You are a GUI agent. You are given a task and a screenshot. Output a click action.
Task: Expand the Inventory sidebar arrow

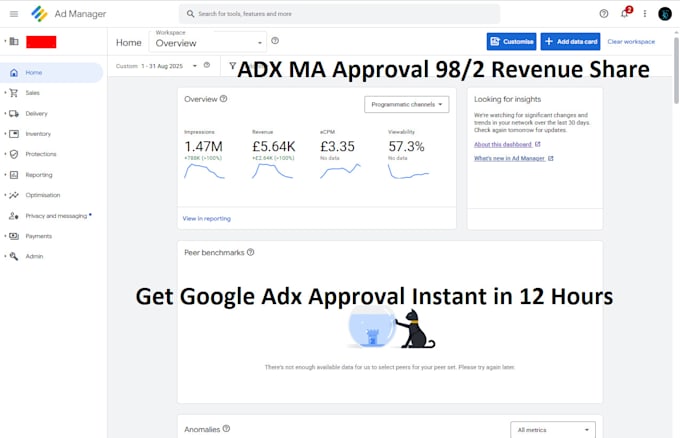point(5,134)
